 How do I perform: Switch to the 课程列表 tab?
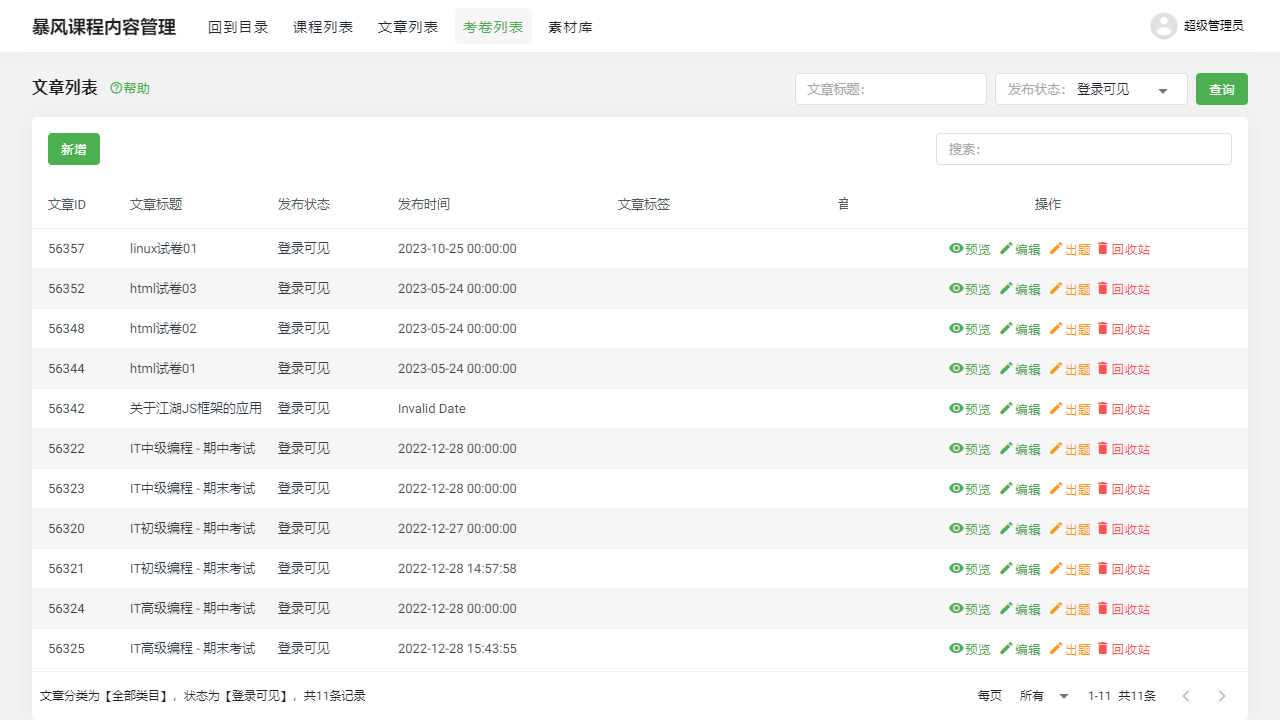pyautogui.click(x=322, y=26)
